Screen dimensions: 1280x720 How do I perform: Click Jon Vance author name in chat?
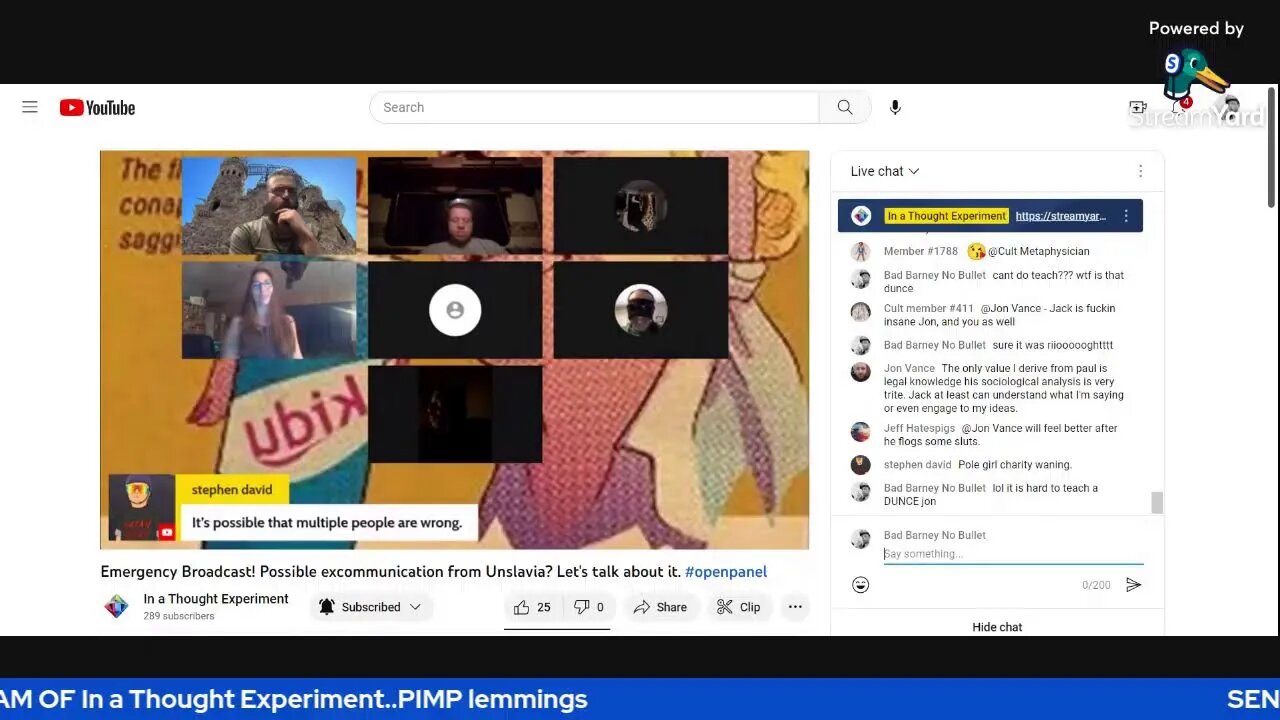[909, 368]
